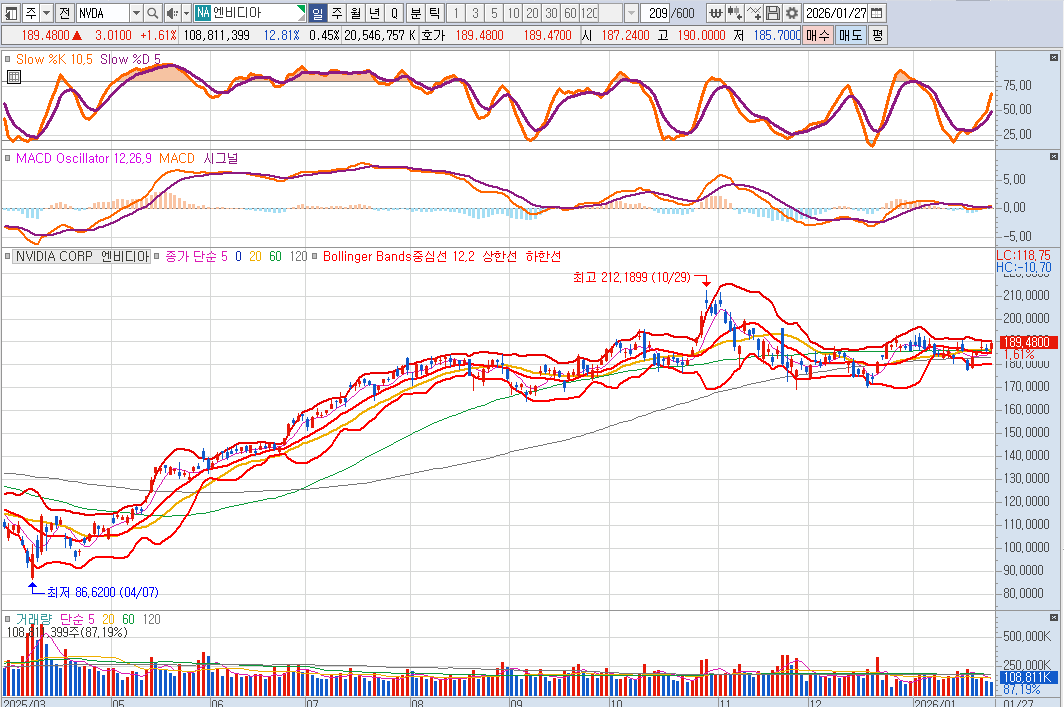
Task: Open the chart settings gear icon
Action: pos(791,13)
